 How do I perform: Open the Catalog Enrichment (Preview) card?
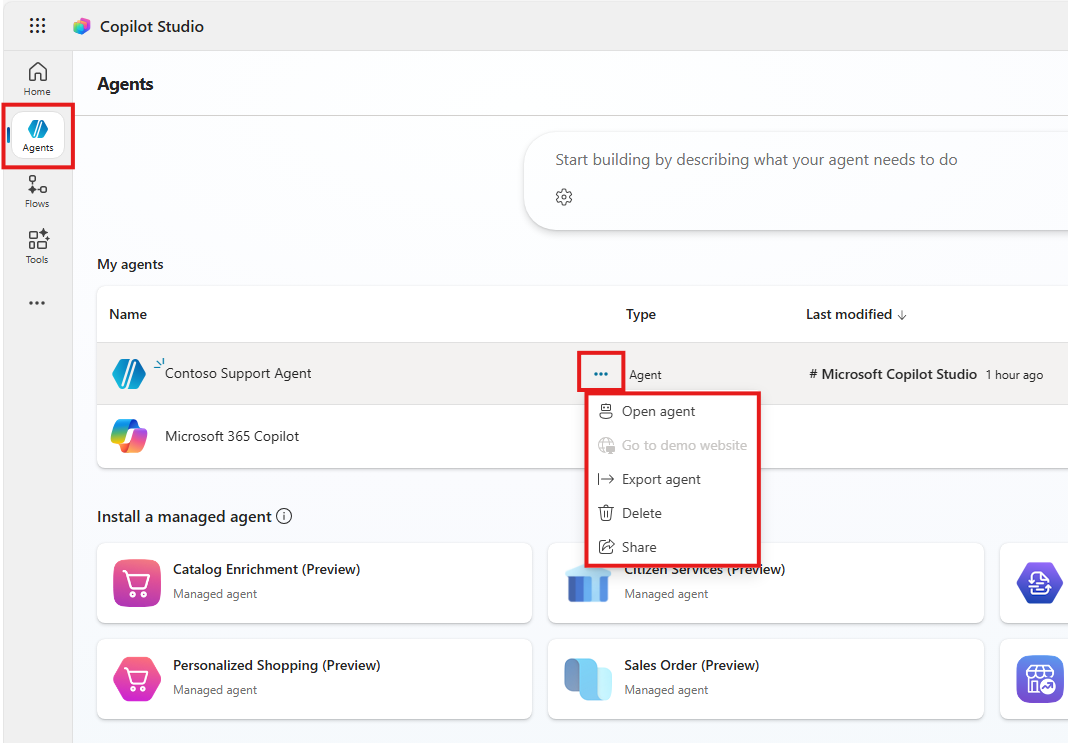pyautogui.click(x=315, y=583)
